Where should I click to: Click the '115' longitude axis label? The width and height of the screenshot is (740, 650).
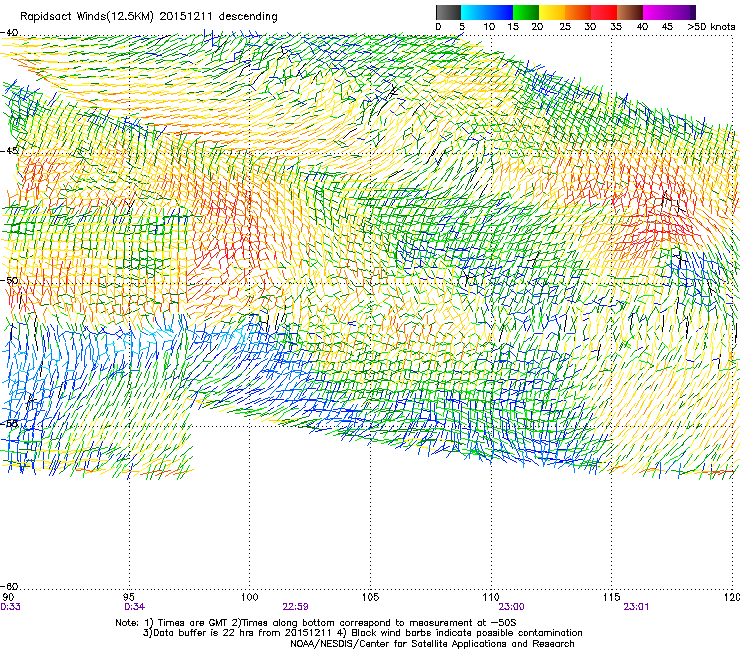tap(612, 598)
